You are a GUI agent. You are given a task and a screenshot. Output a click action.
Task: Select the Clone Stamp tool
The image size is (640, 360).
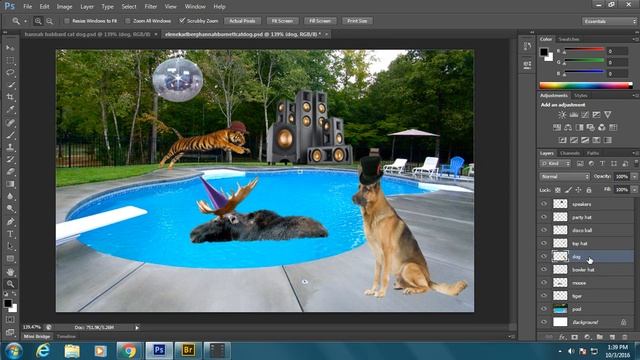10,147
